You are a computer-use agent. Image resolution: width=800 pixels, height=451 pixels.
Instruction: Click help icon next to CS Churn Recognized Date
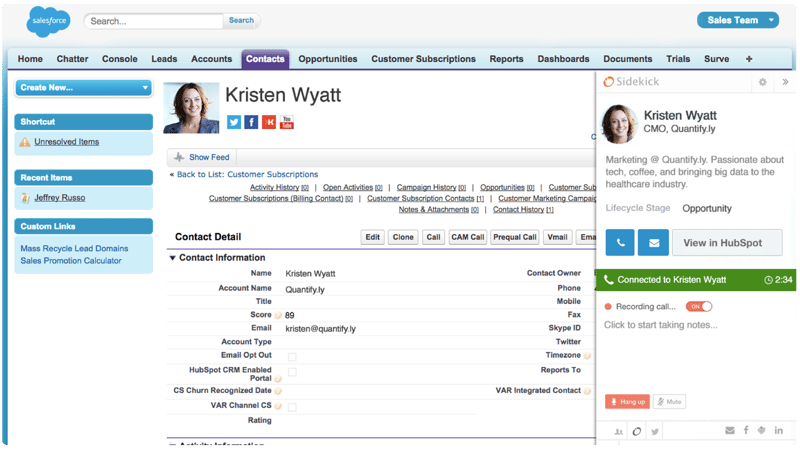coord(278,391)
